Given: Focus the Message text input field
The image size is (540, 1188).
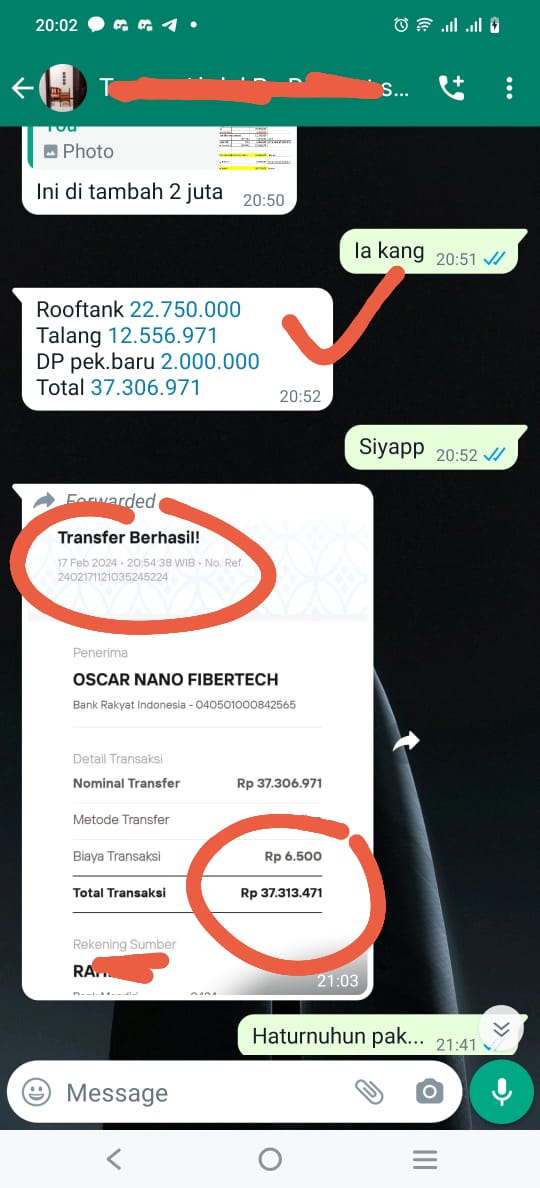Looking at the screenshot, I should pyautogui.click(x=204, y=1092).
